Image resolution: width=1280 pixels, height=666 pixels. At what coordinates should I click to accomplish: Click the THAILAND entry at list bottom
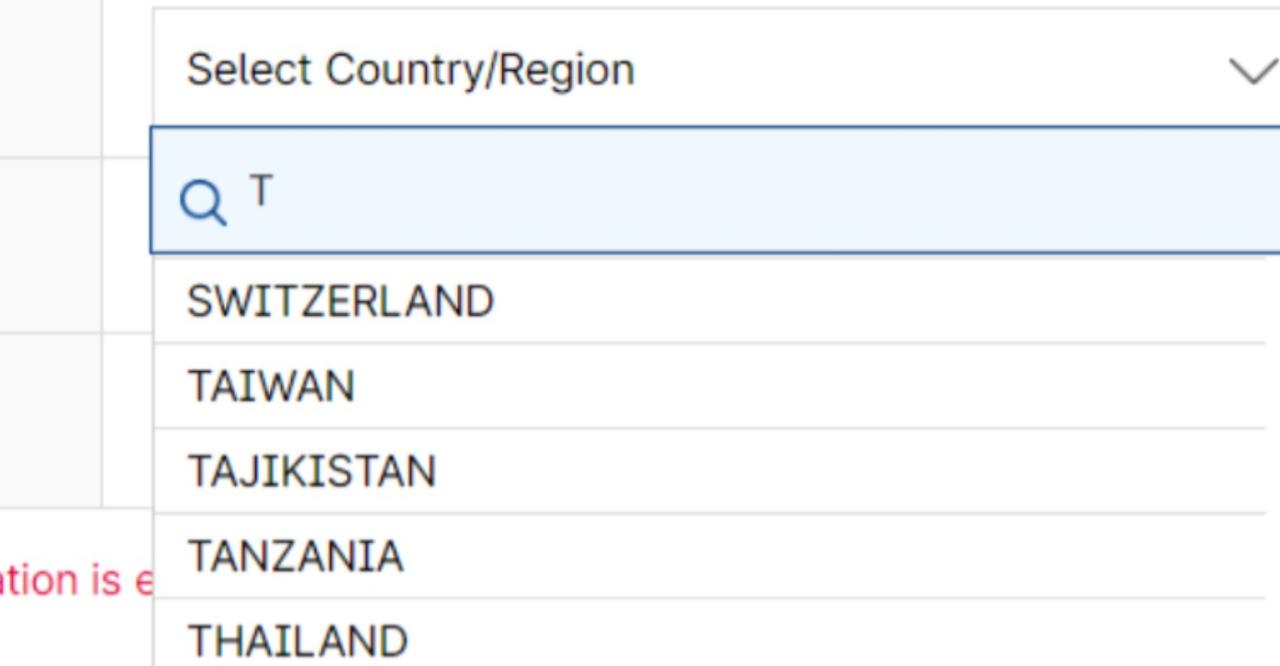click(x=700, y=640)
